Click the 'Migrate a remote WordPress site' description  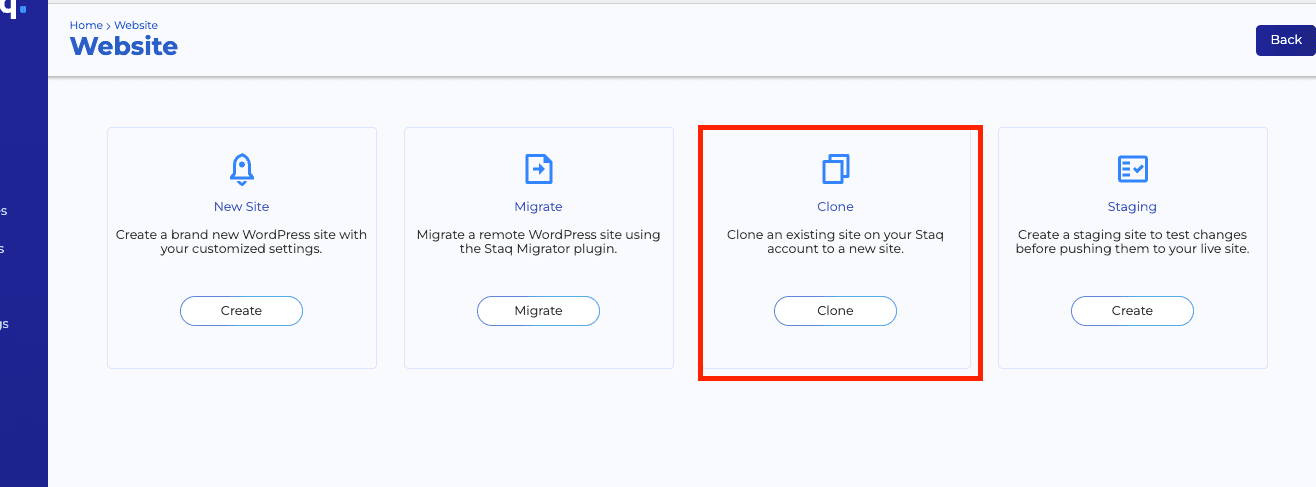538,242
